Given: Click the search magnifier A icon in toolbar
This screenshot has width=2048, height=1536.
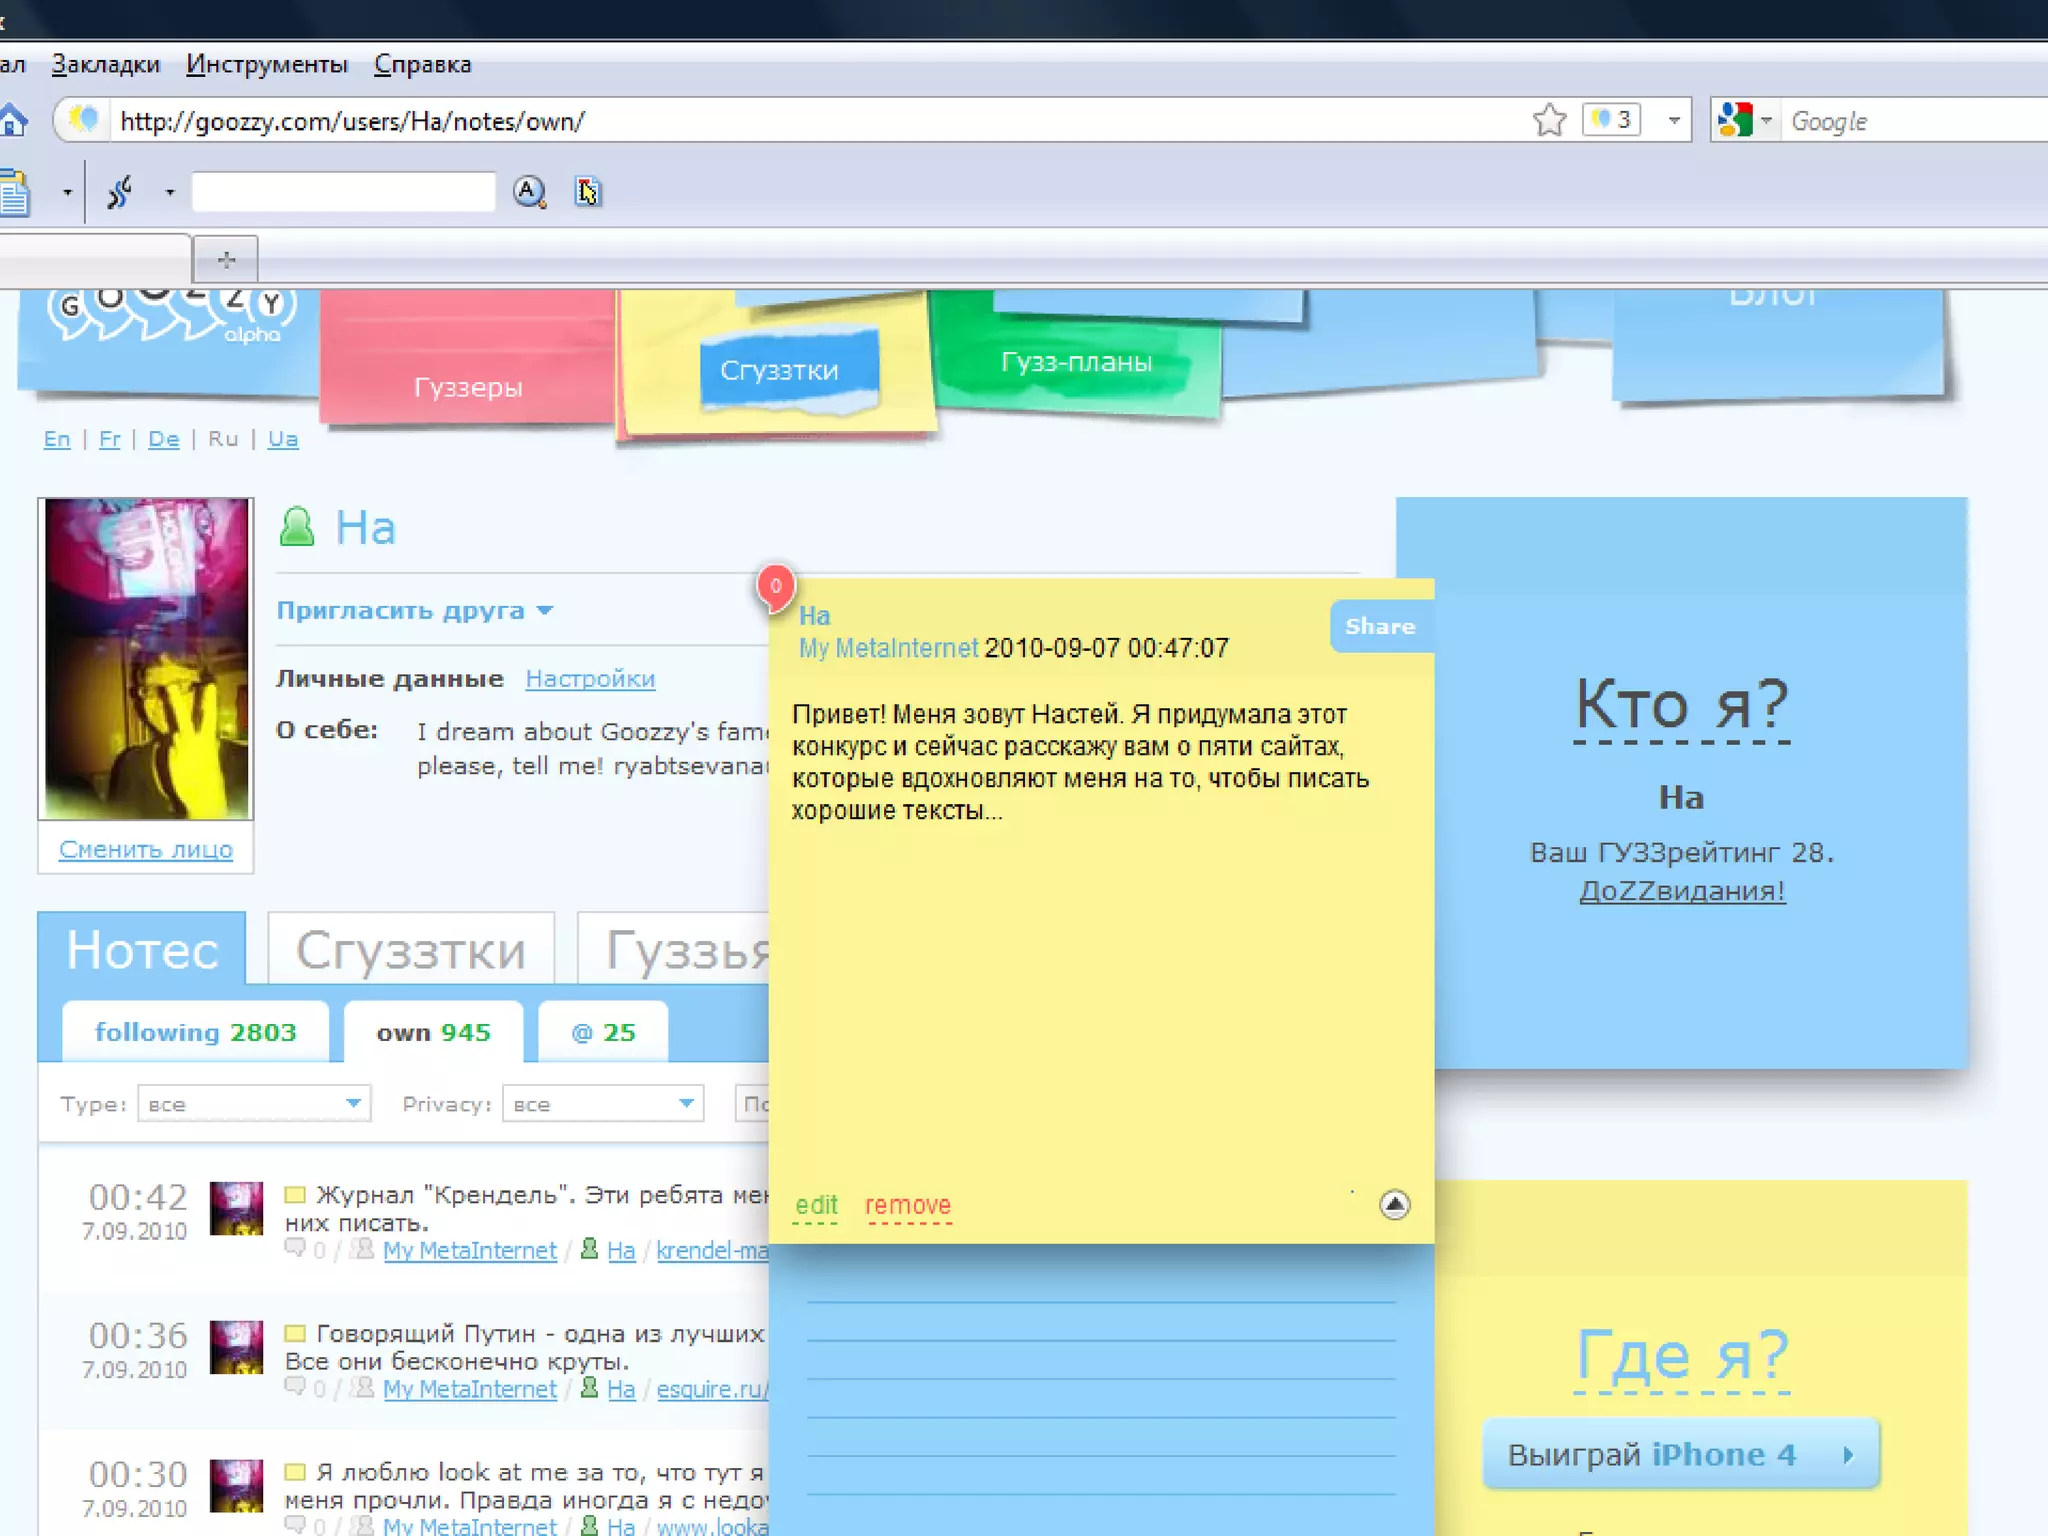Looking at the screenshot, I should coord(529,191).
